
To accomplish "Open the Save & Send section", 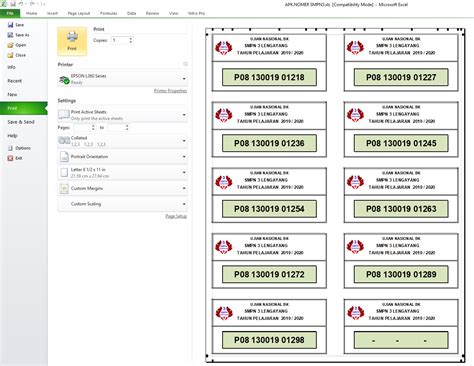I will [x=21, y=122].
